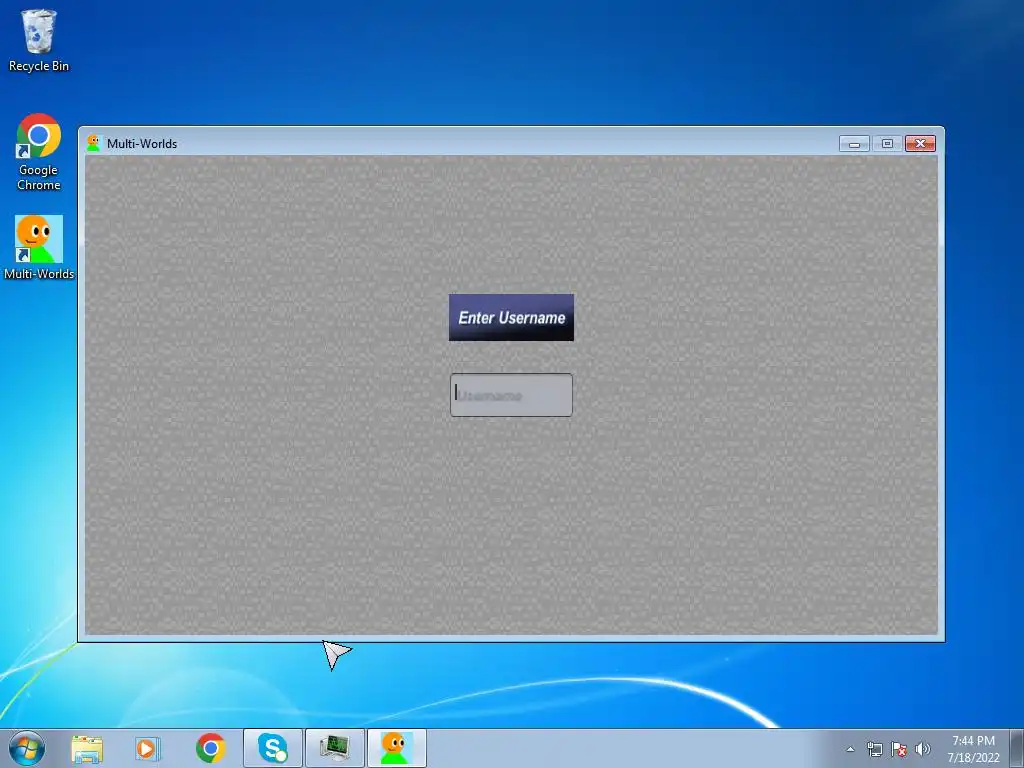The width and height of the screenshot is (1024, 768).
Task: Click the Multi-Worlds title bar icon
Action: 94,143
